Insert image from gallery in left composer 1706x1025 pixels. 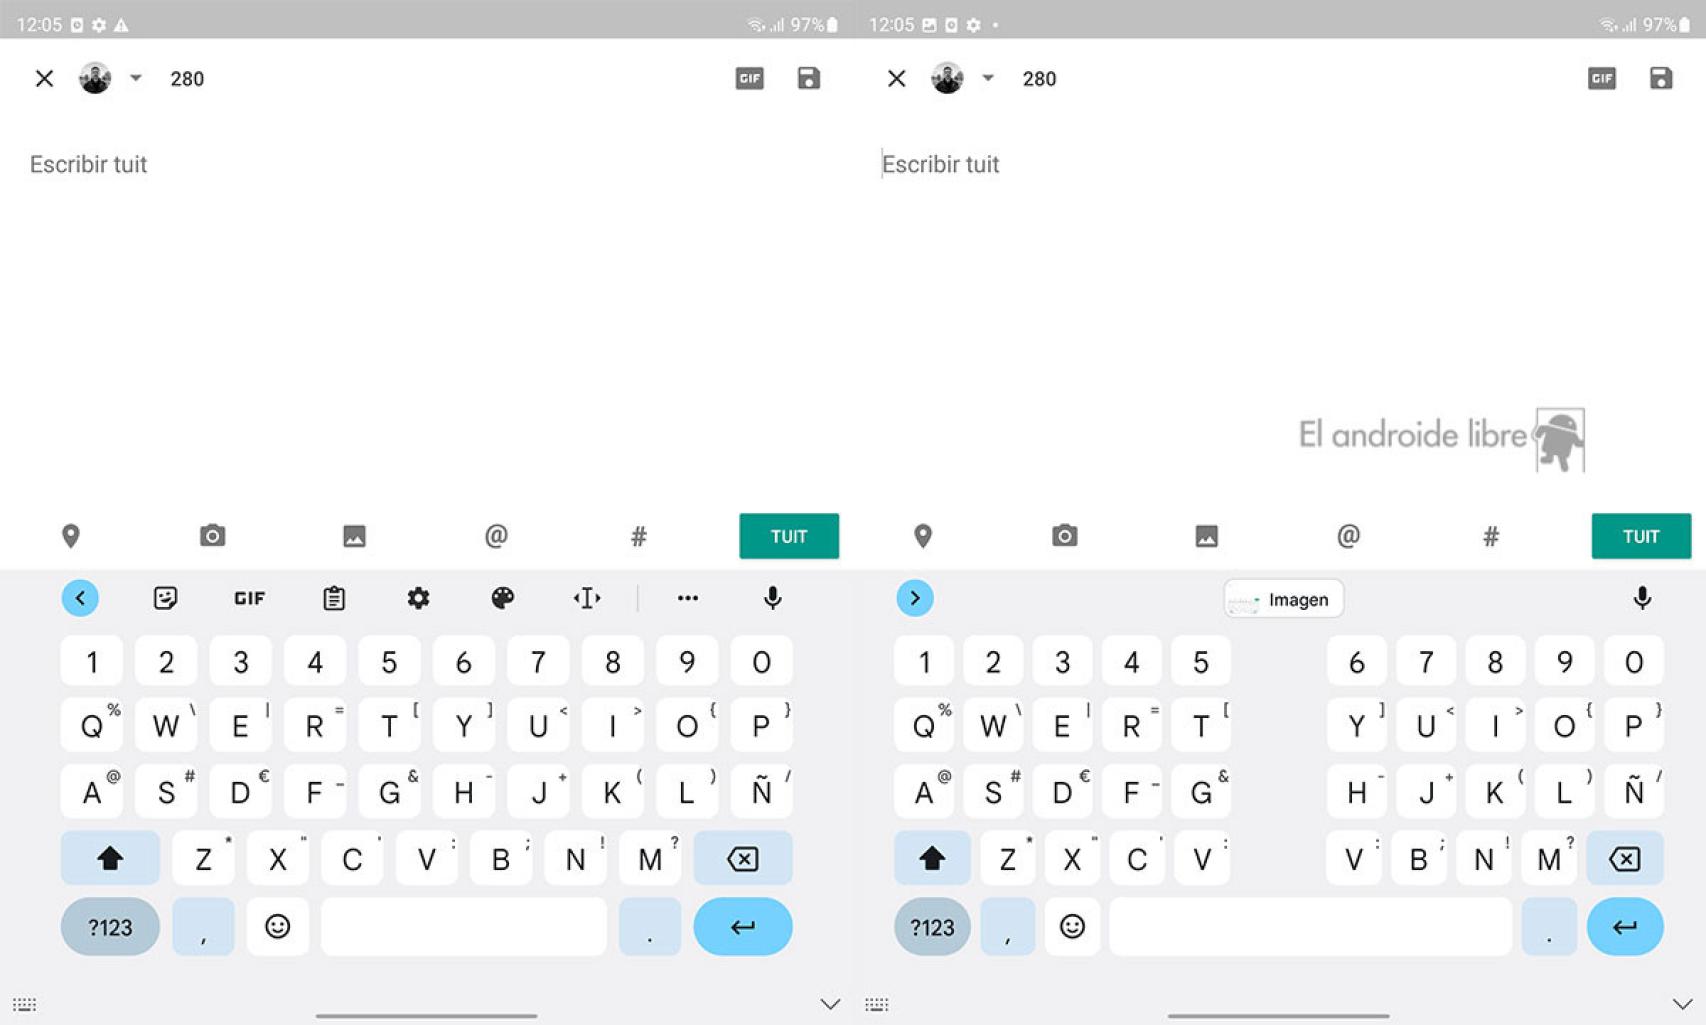pos(354,536)
